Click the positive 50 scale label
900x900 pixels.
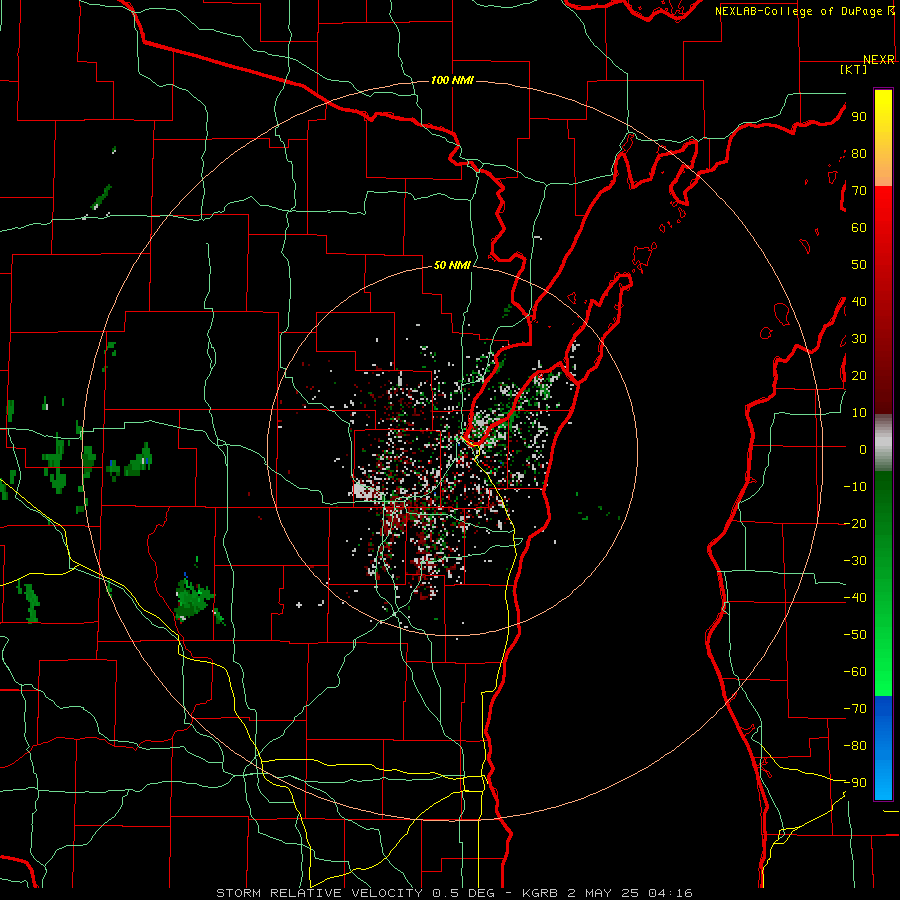tap(859, 265)
